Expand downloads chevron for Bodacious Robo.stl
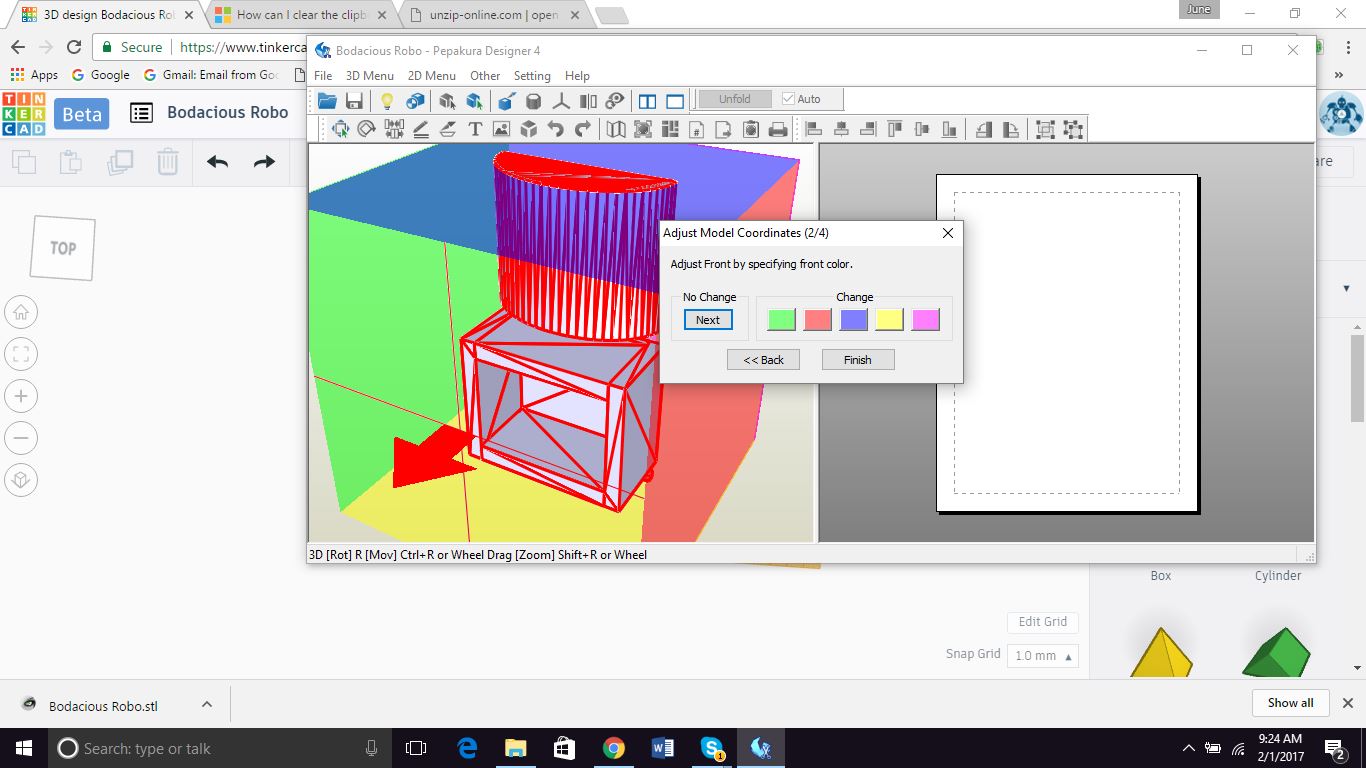Viewport: 1366px width, 768px height. (207, 704)
